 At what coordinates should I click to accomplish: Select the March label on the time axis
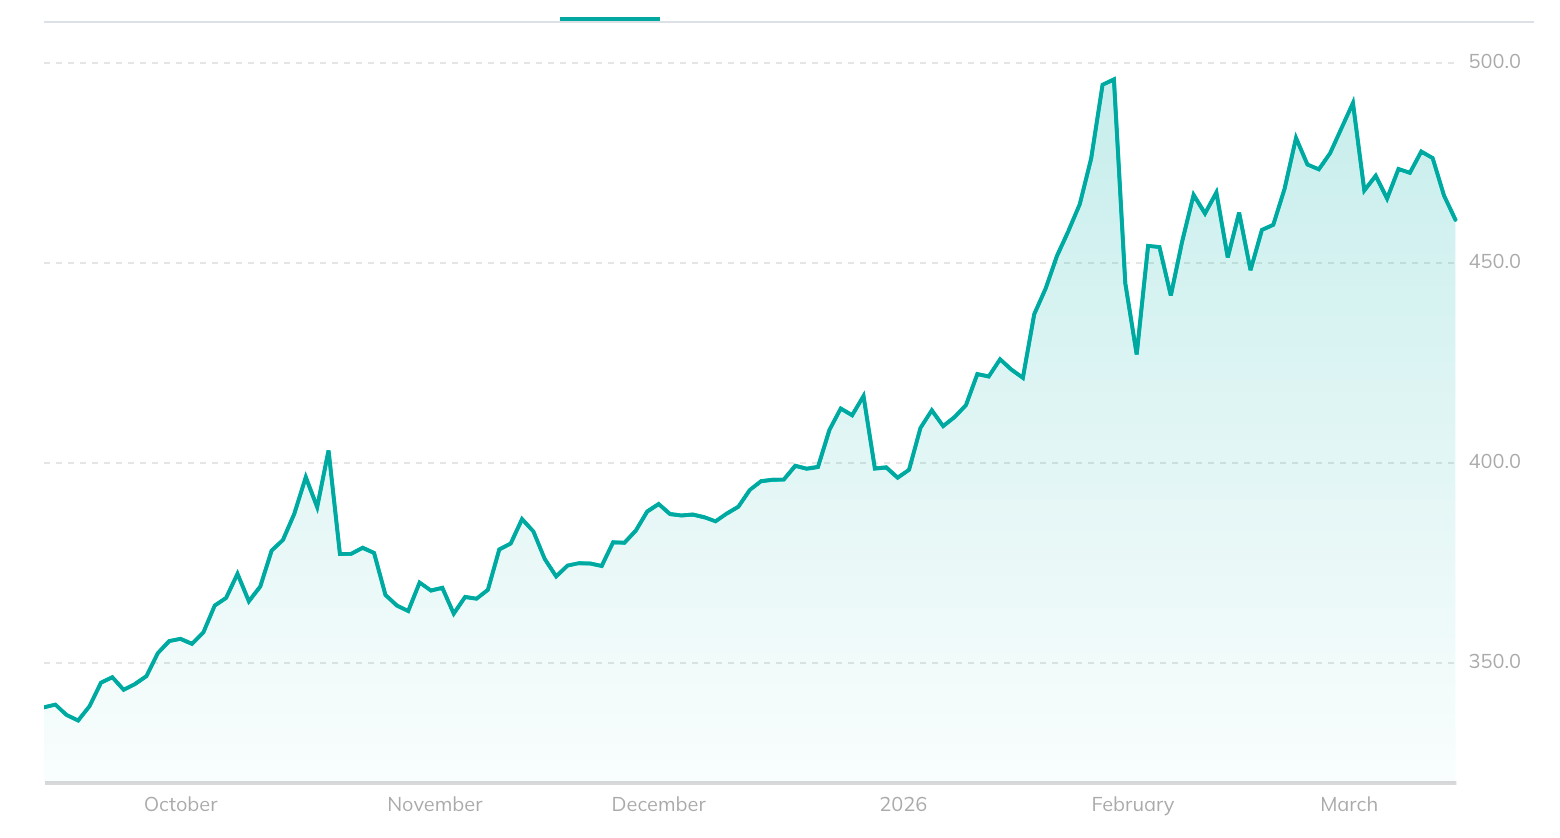tap(1348, 805)
